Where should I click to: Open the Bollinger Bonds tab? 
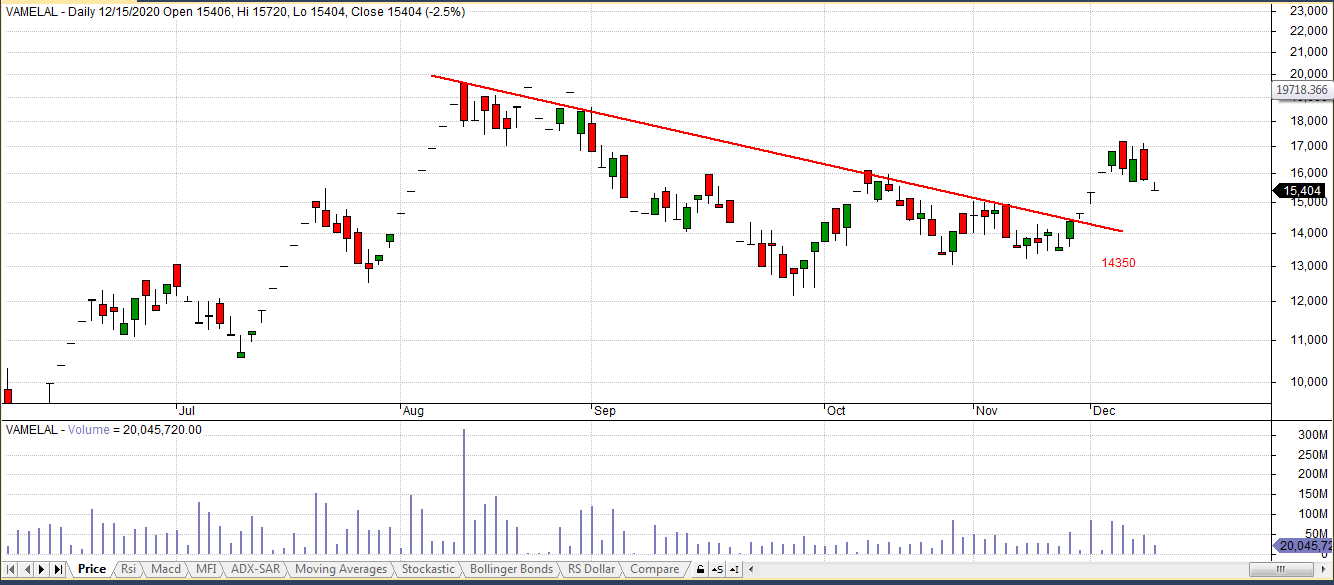click(510, 569)
